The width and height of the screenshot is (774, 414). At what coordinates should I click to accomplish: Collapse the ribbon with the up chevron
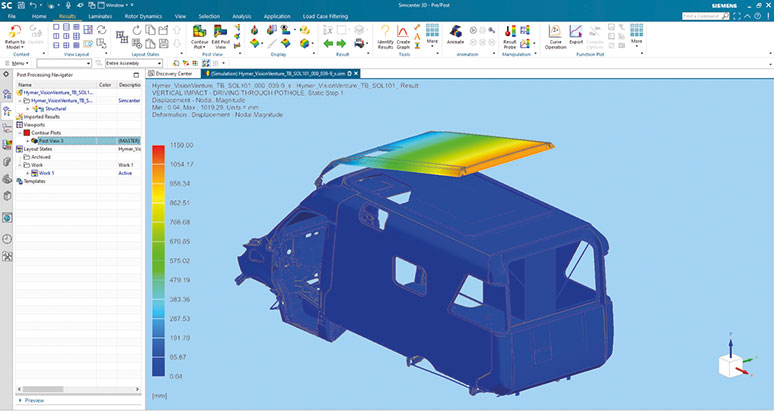pyautogui.click(x=747, y=16)
